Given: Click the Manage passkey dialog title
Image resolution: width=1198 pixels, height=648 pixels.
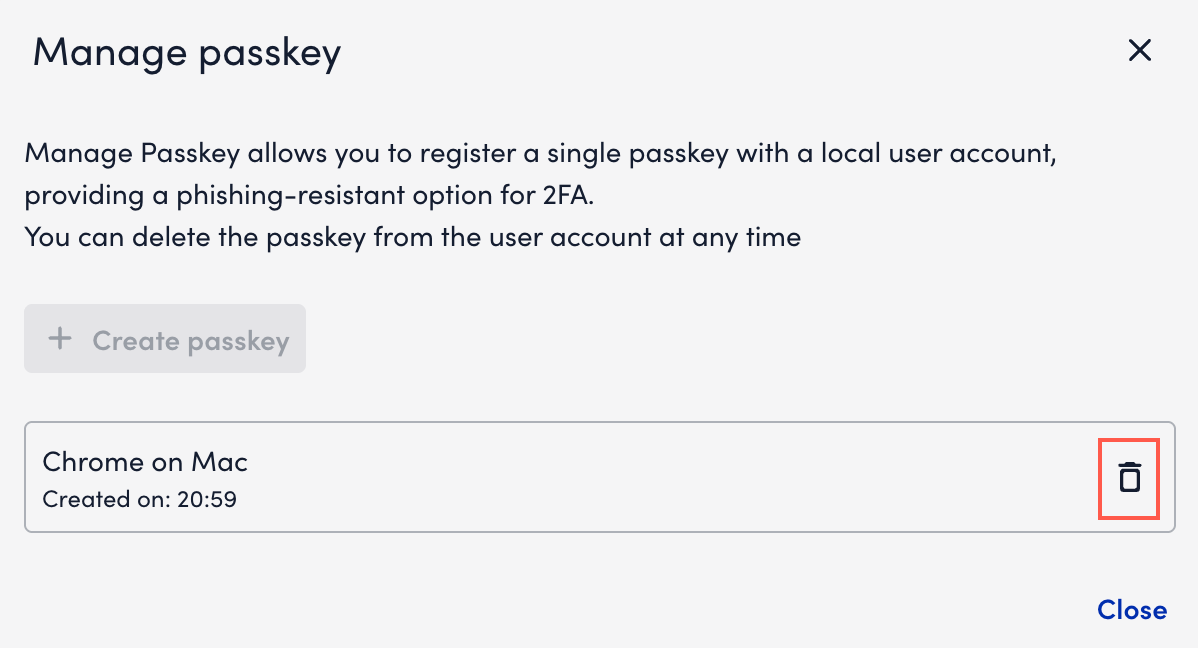Looking at the screenshot, I should pyautogui.click(x=186, y=52).
